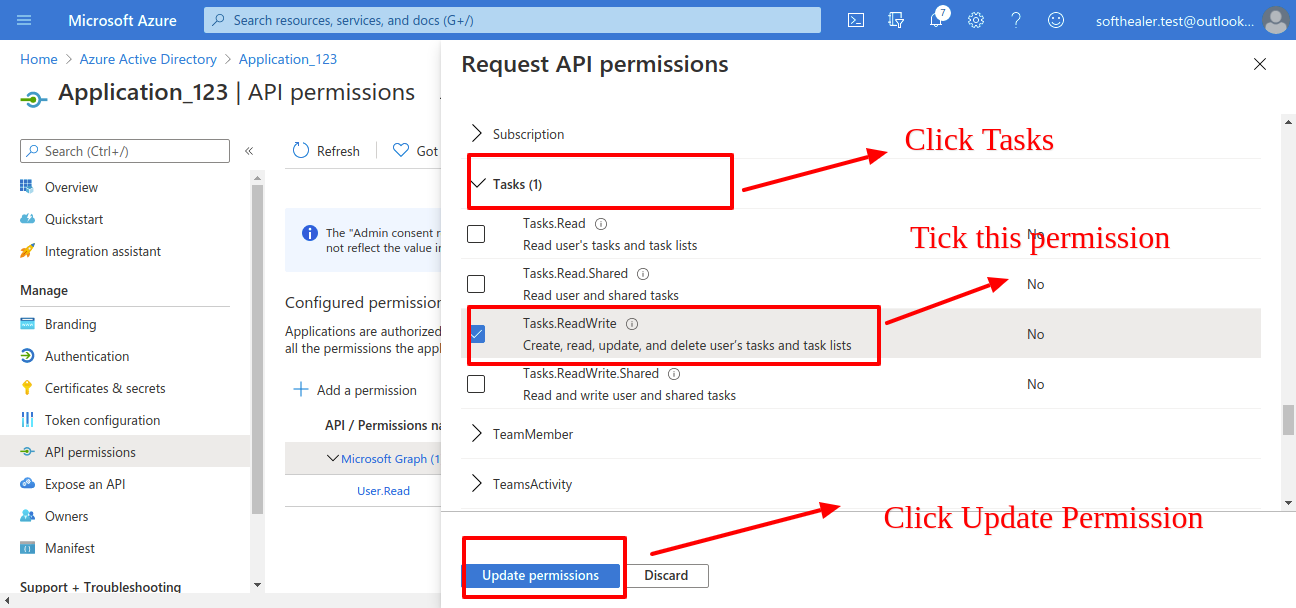The image size is (1296, 608).
Task: Open Cloud Shell from the top bar
Action: coord(856,20)
